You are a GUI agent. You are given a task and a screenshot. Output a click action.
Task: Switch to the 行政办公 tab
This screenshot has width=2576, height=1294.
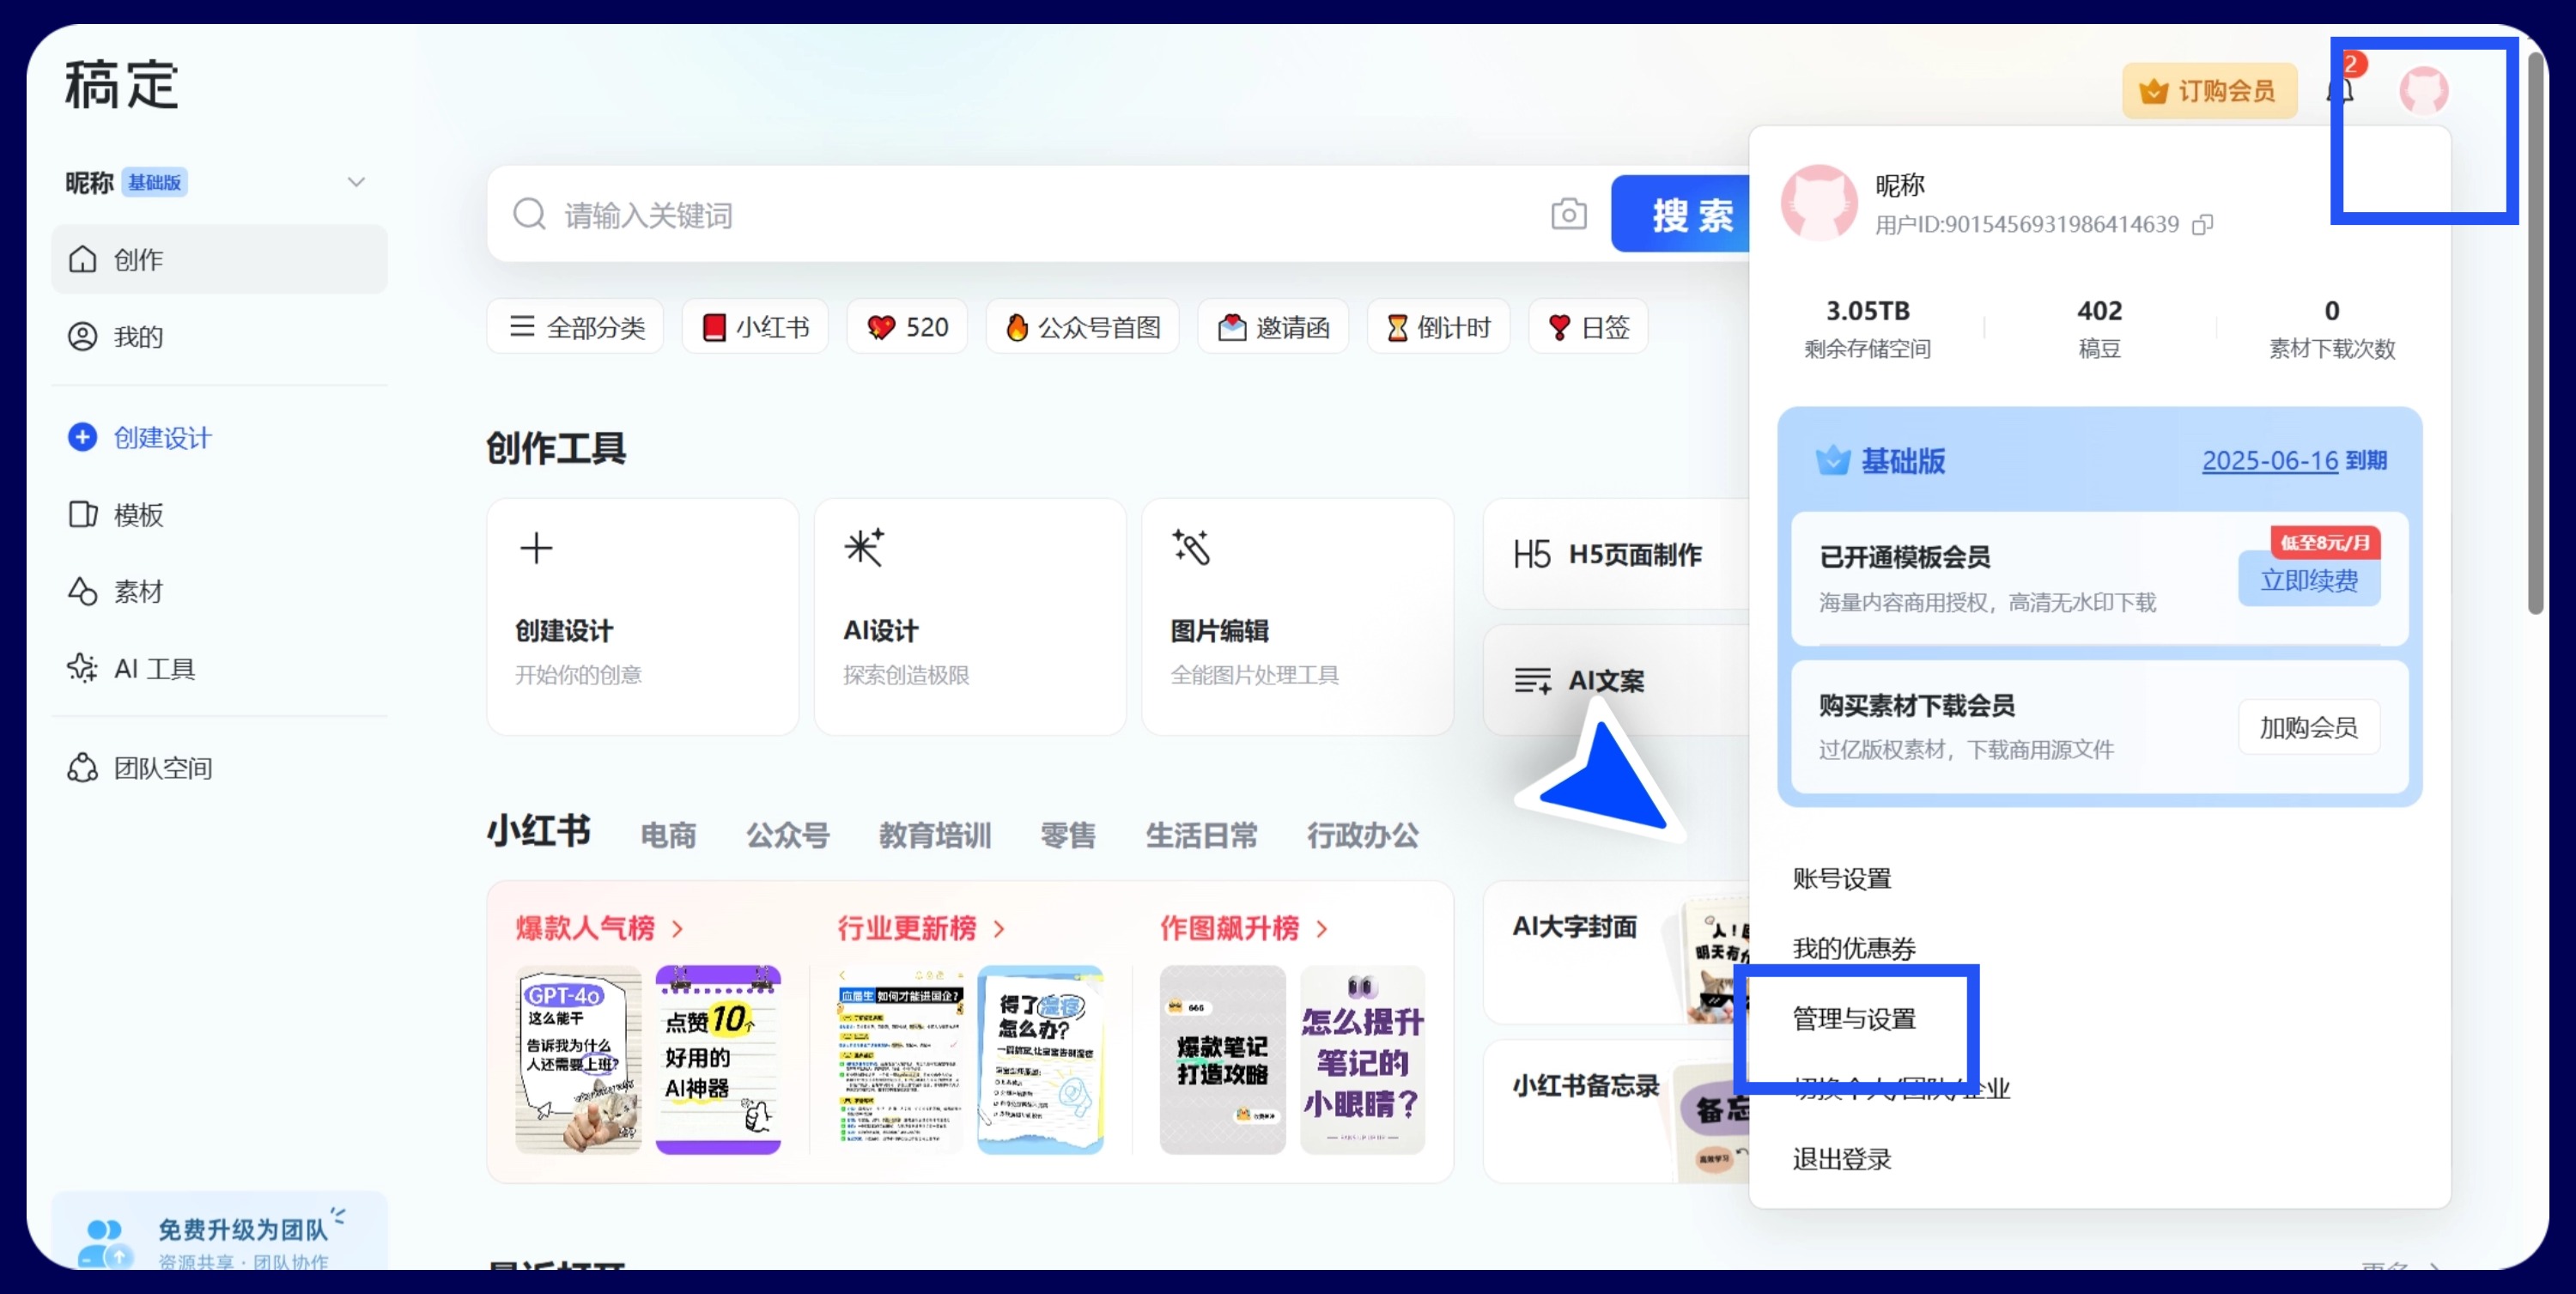(x=1363, y=834)
